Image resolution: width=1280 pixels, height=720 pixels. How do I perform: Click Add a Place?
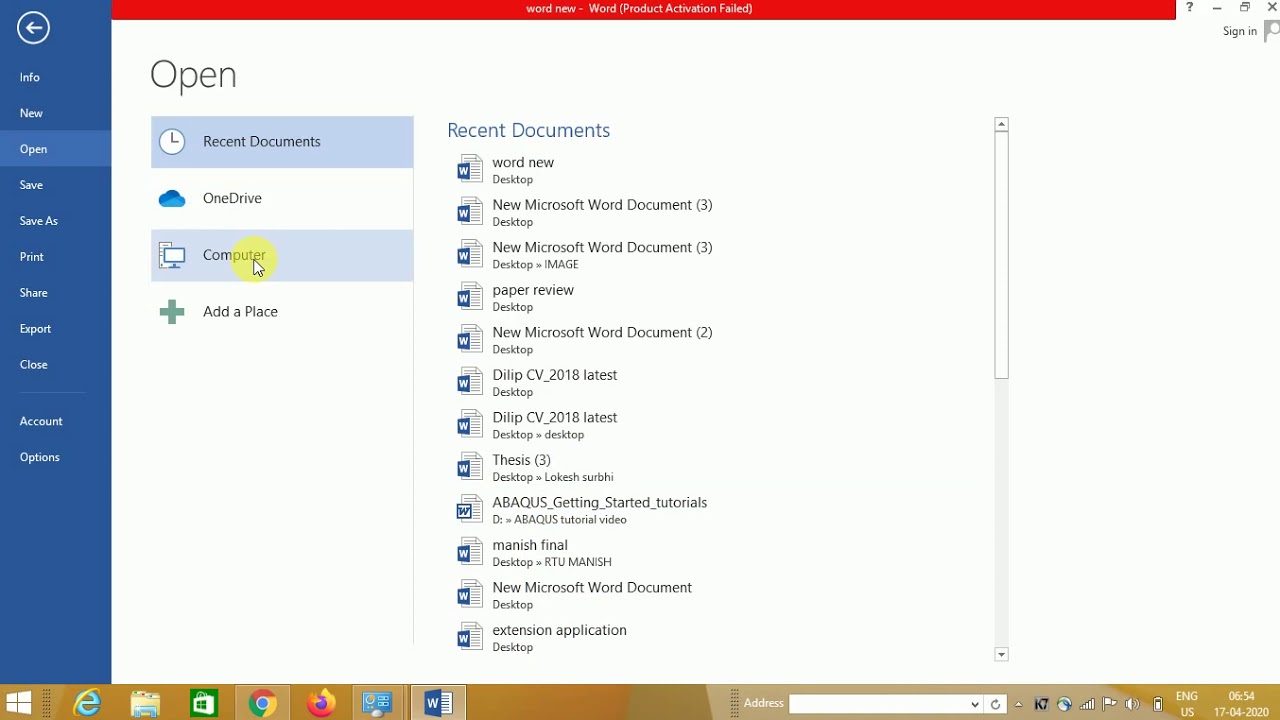[282, 312]
